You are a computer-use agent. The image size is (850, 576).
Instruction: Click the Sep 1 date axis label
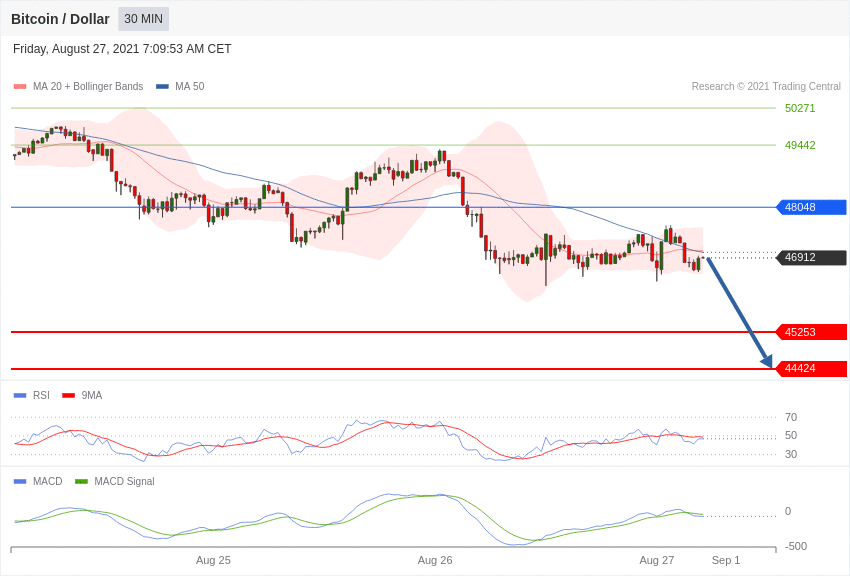[725, 560]
